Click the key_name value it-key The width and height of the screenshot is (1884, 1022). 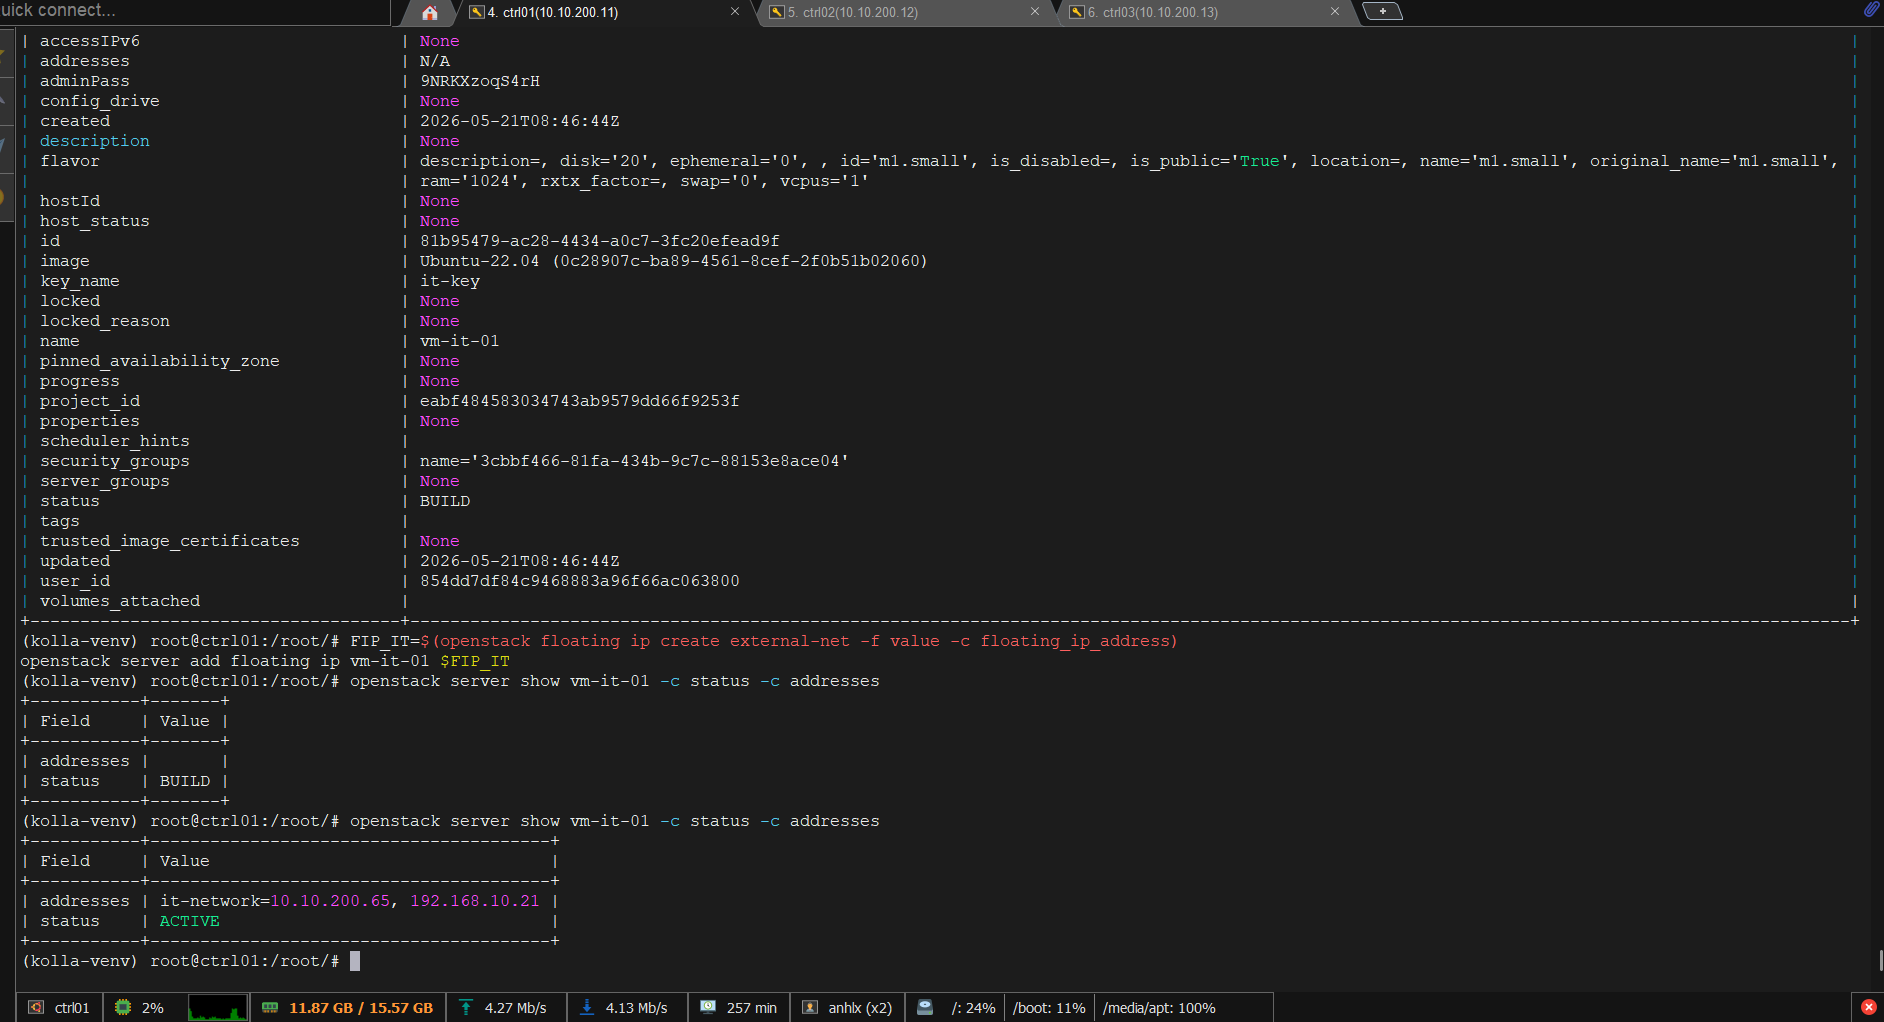[x=450, y=281]
